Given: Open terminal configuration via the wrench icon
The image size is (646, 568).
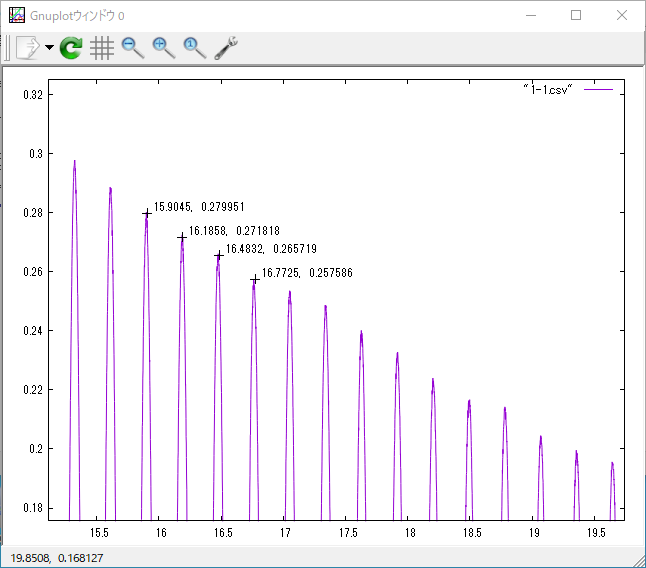Looking at the screenshot, I should click(226, 48).
